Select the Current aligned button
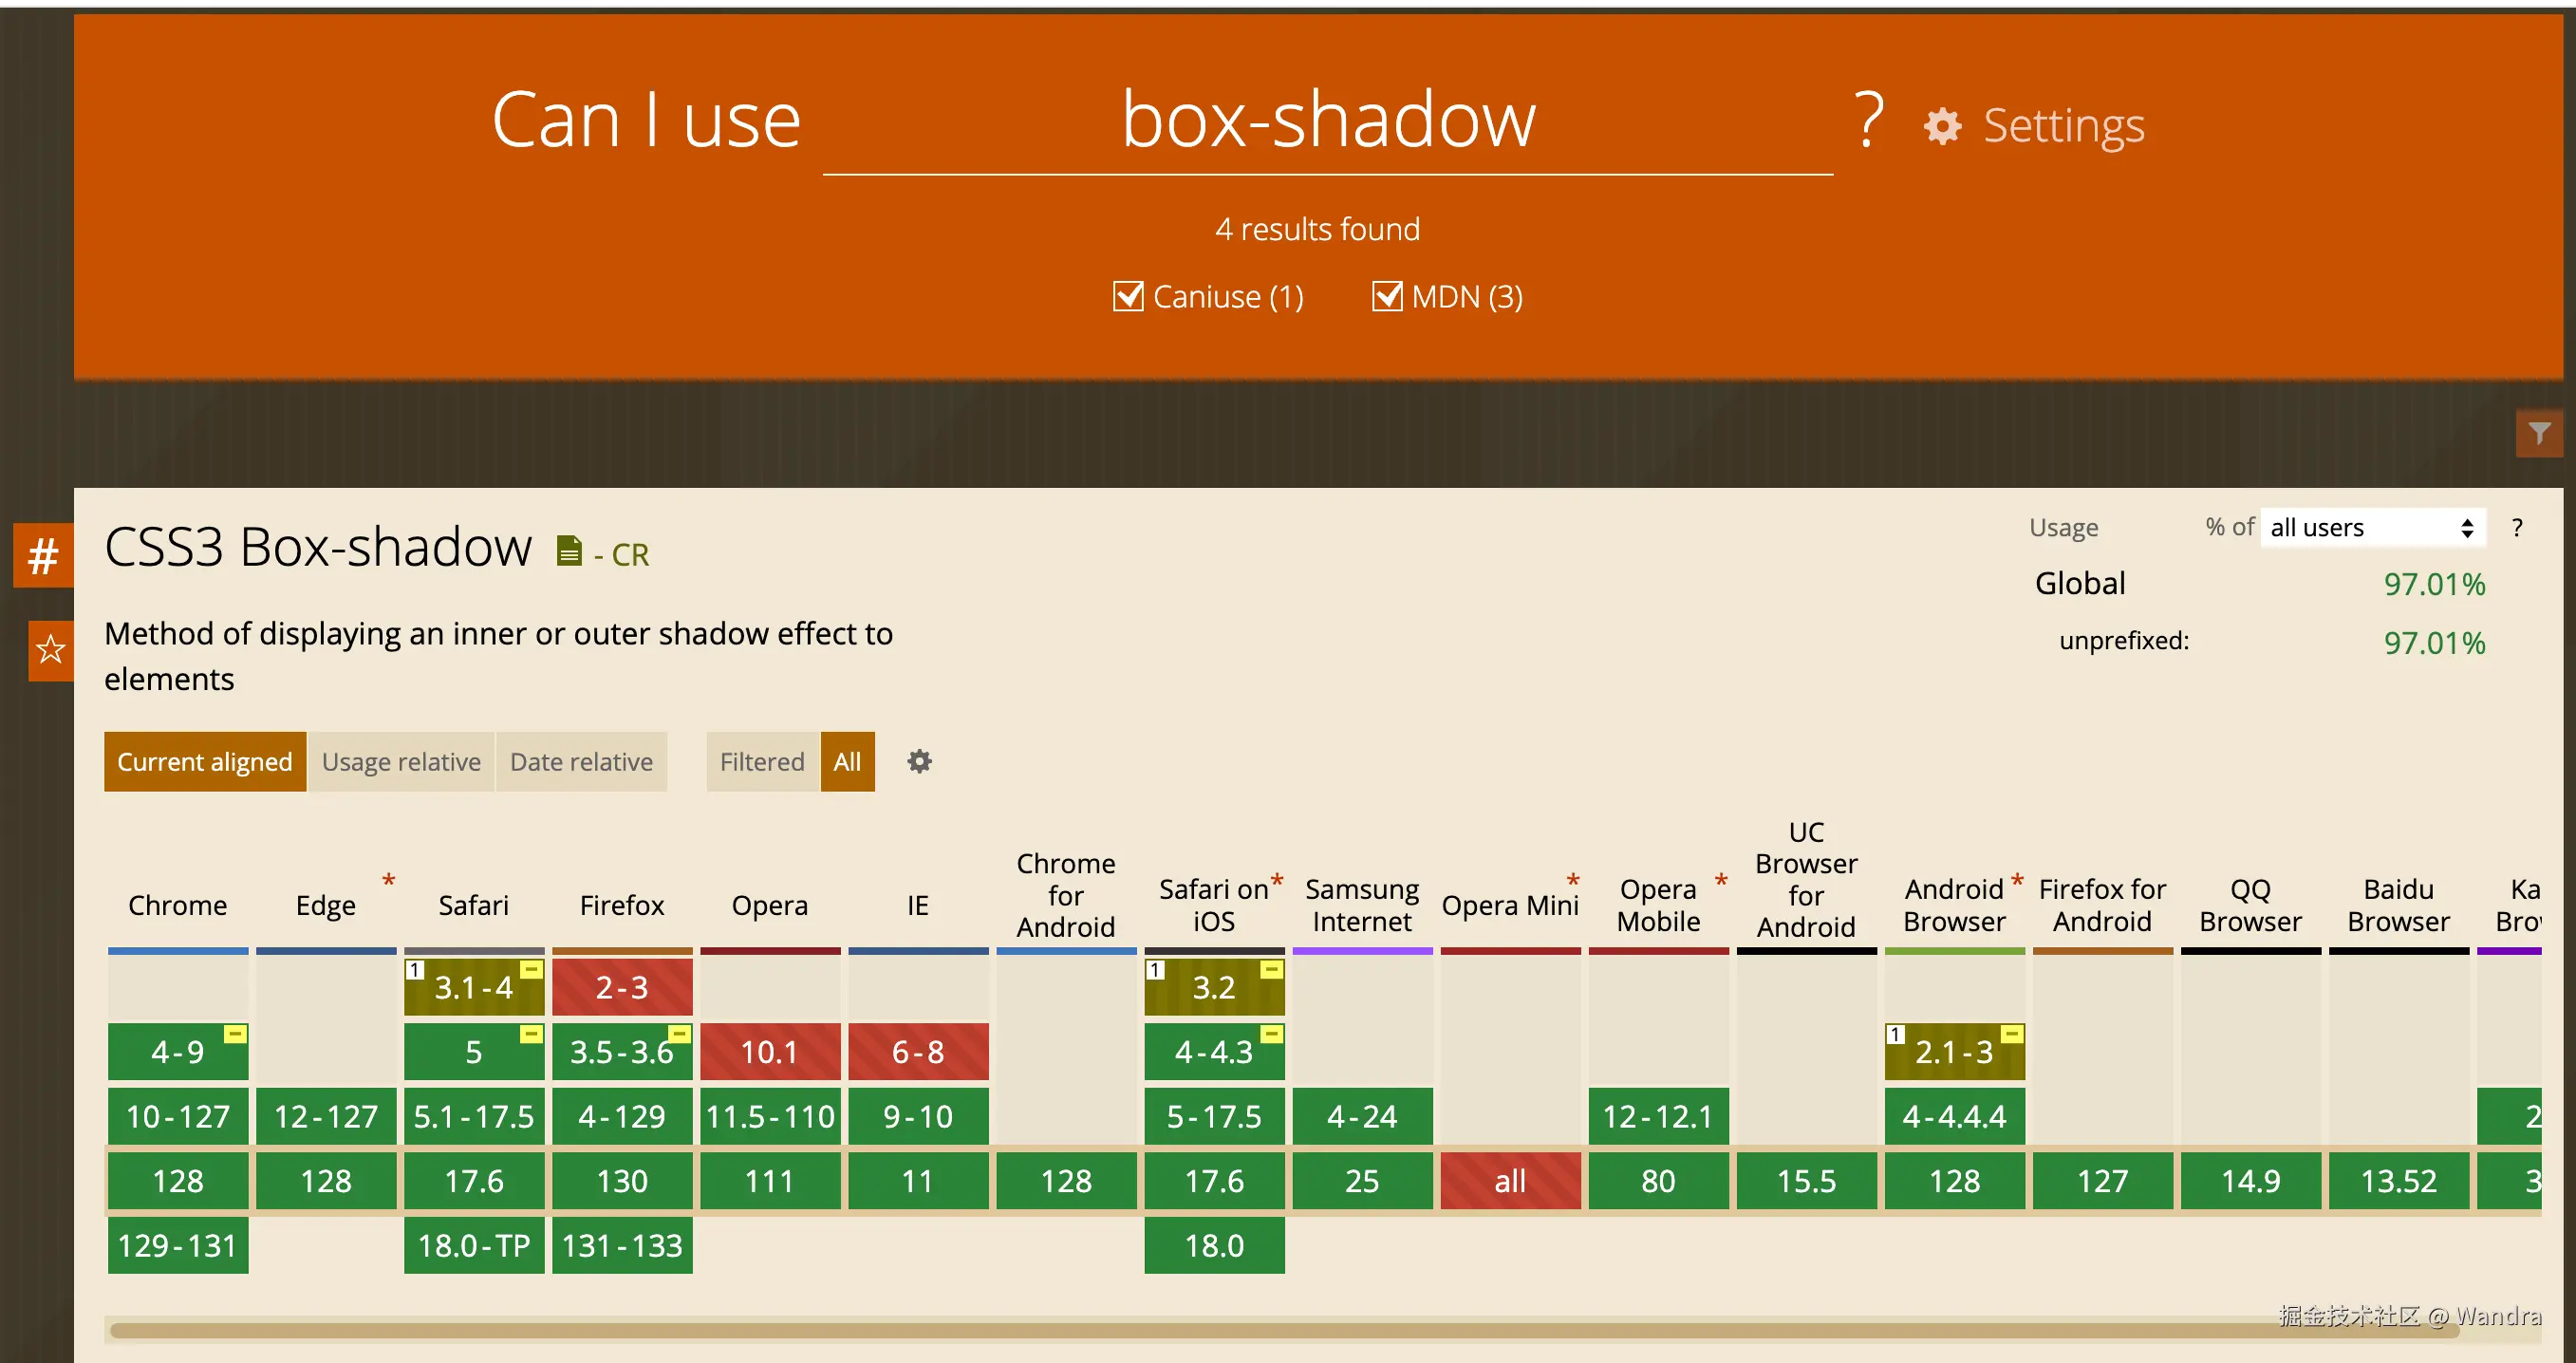Viewport: 2576px width, 1363px height. pos(205,762)
